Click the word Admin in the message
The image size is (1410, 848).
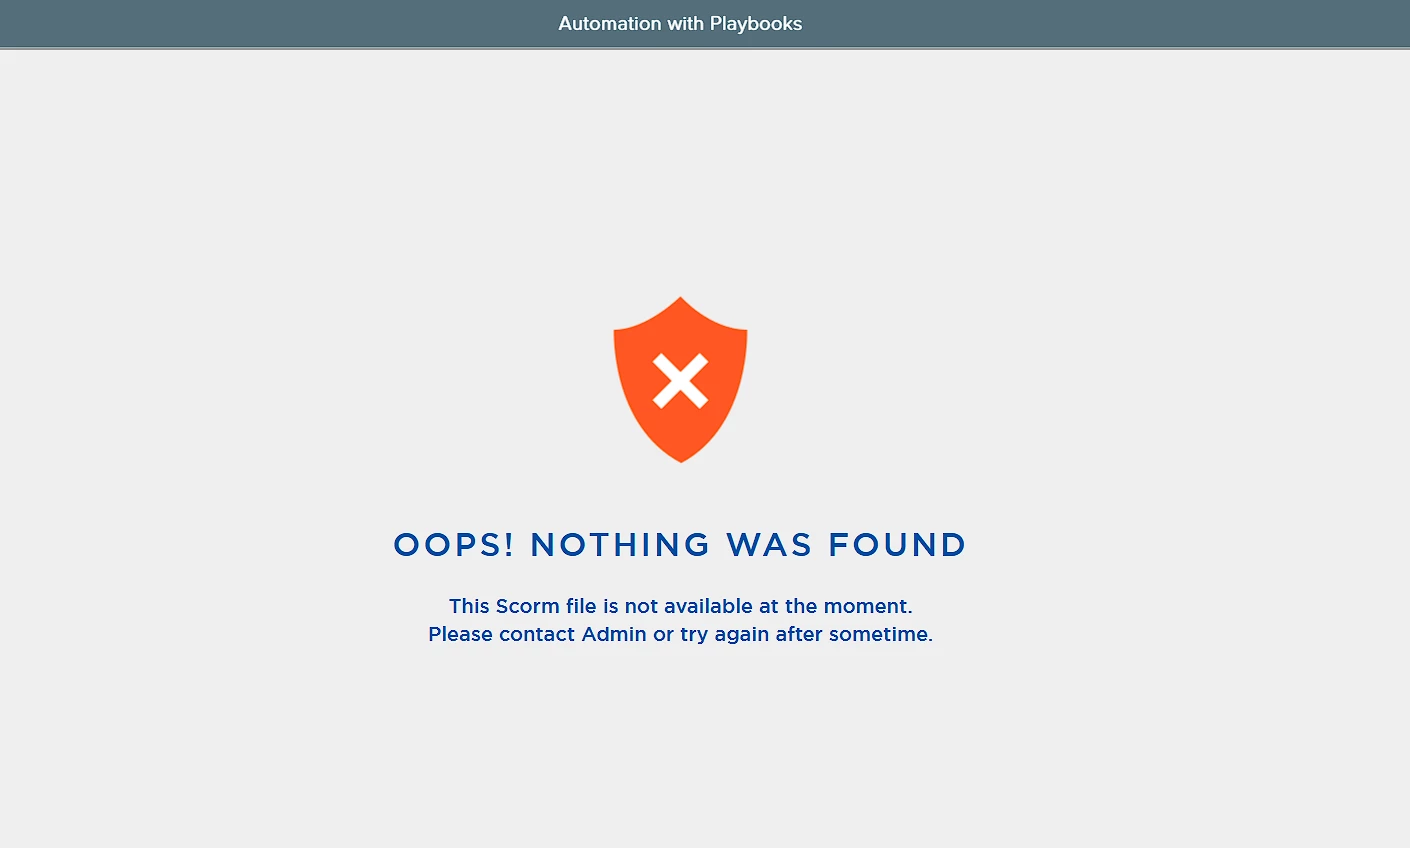click(614, 634)
